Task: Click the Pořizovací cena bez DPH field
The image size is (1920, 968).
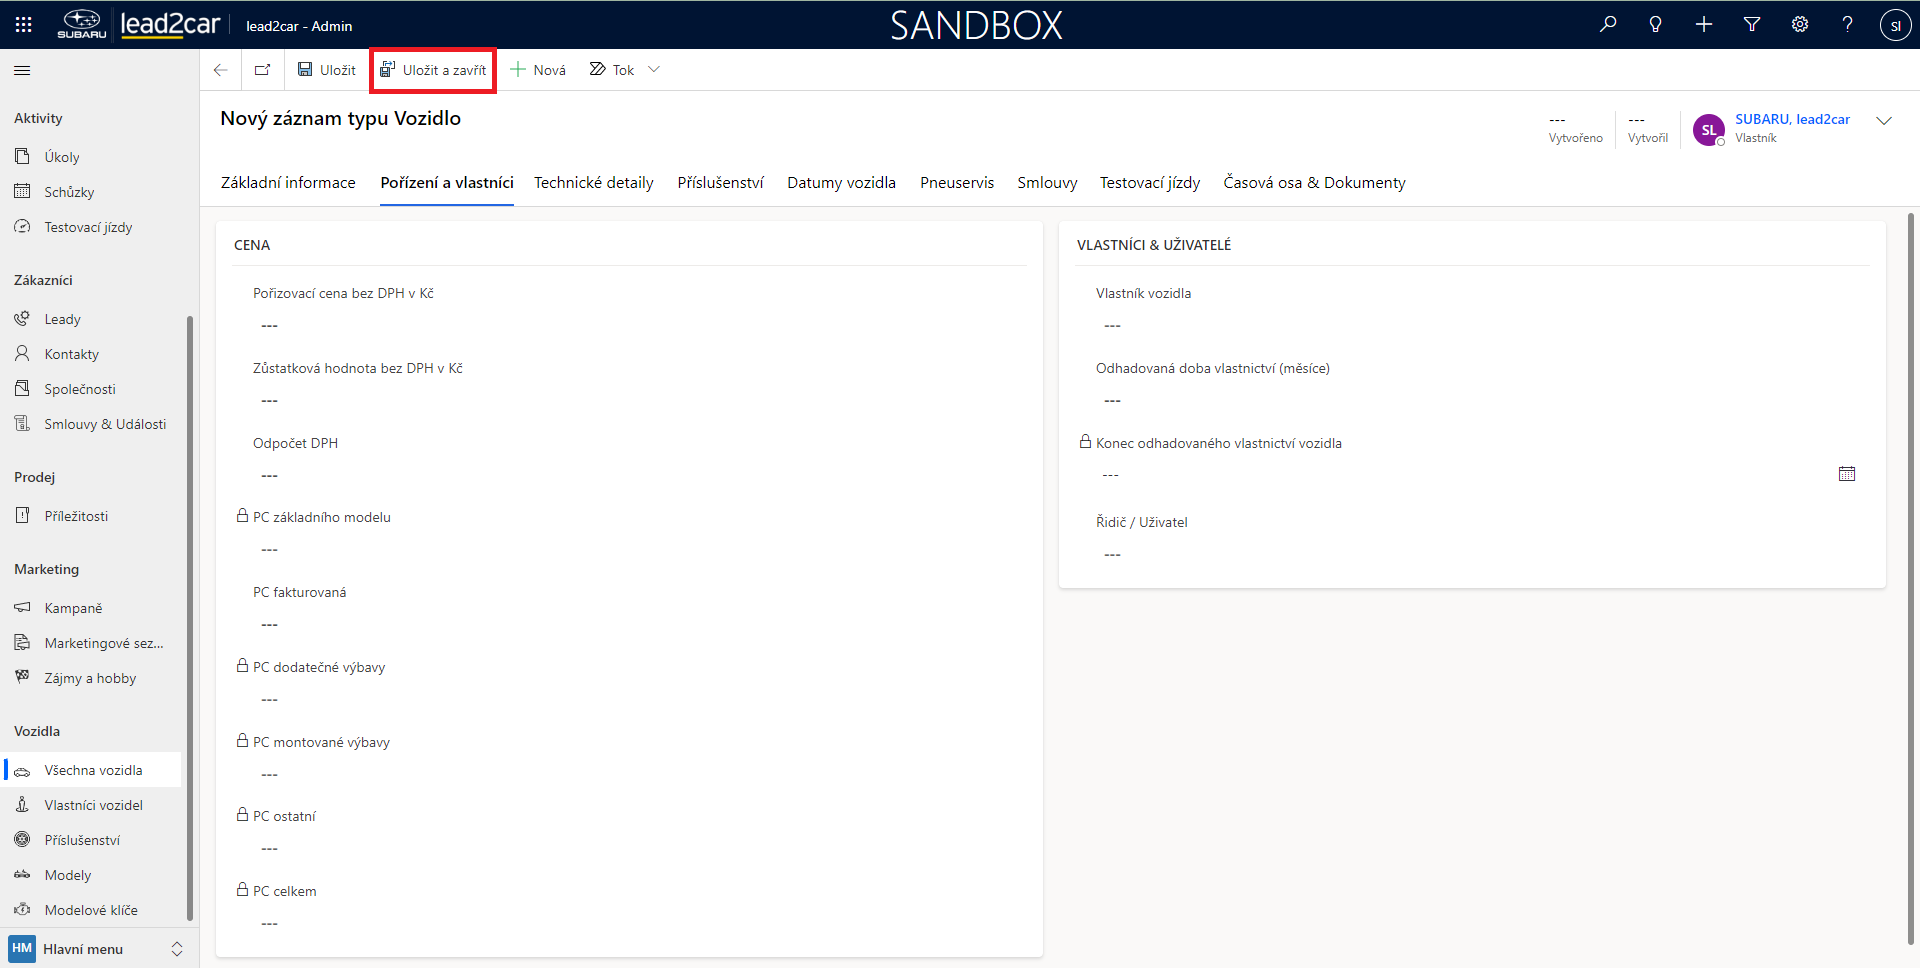Action: pyautogui.click(x=630, y=326)
